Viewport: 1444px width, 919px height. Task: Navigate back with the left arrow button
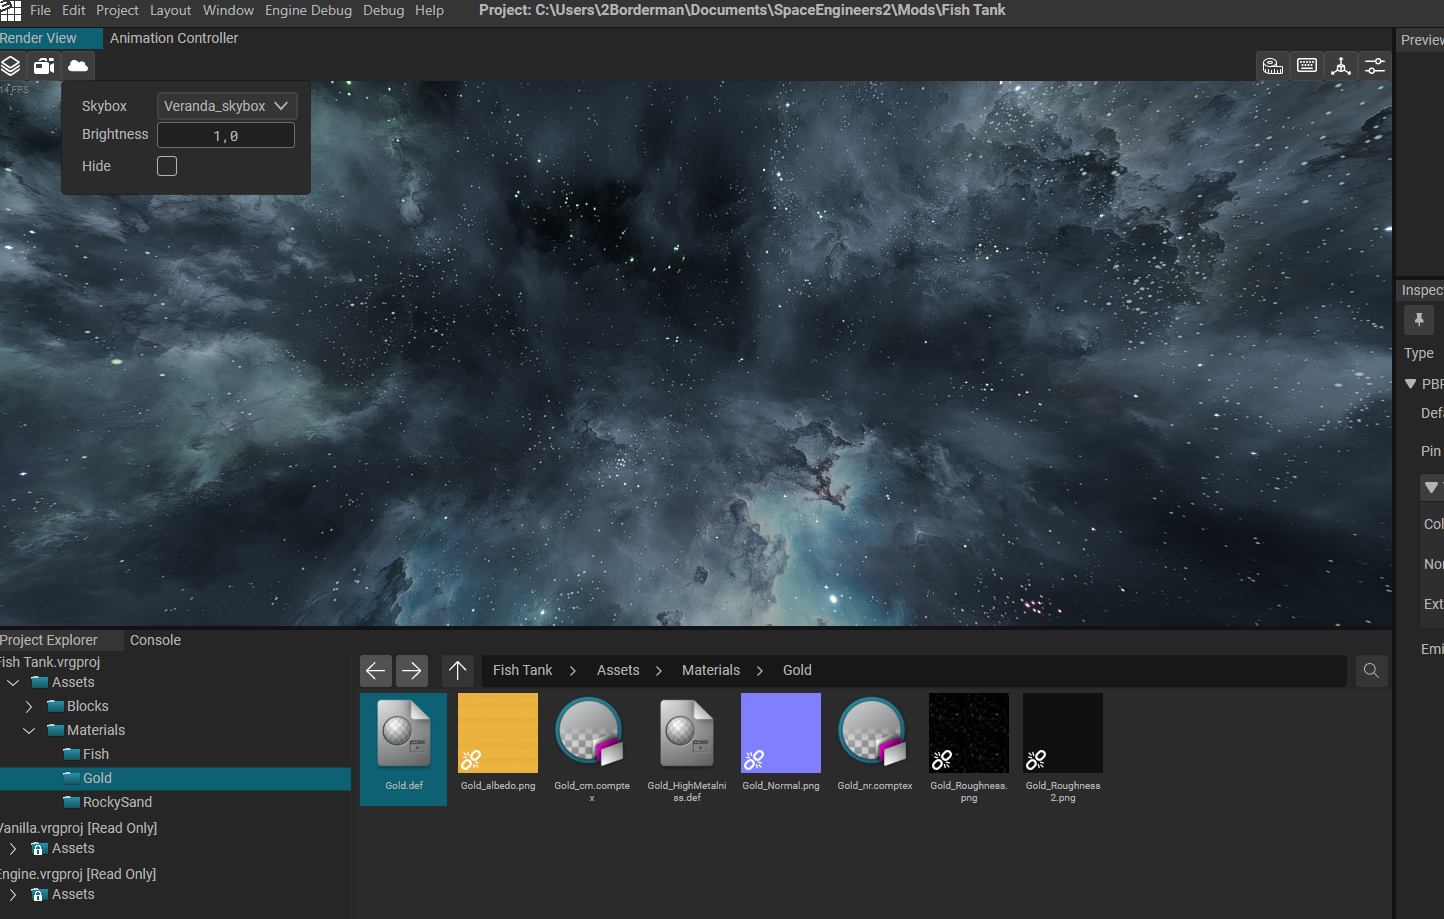376,670
